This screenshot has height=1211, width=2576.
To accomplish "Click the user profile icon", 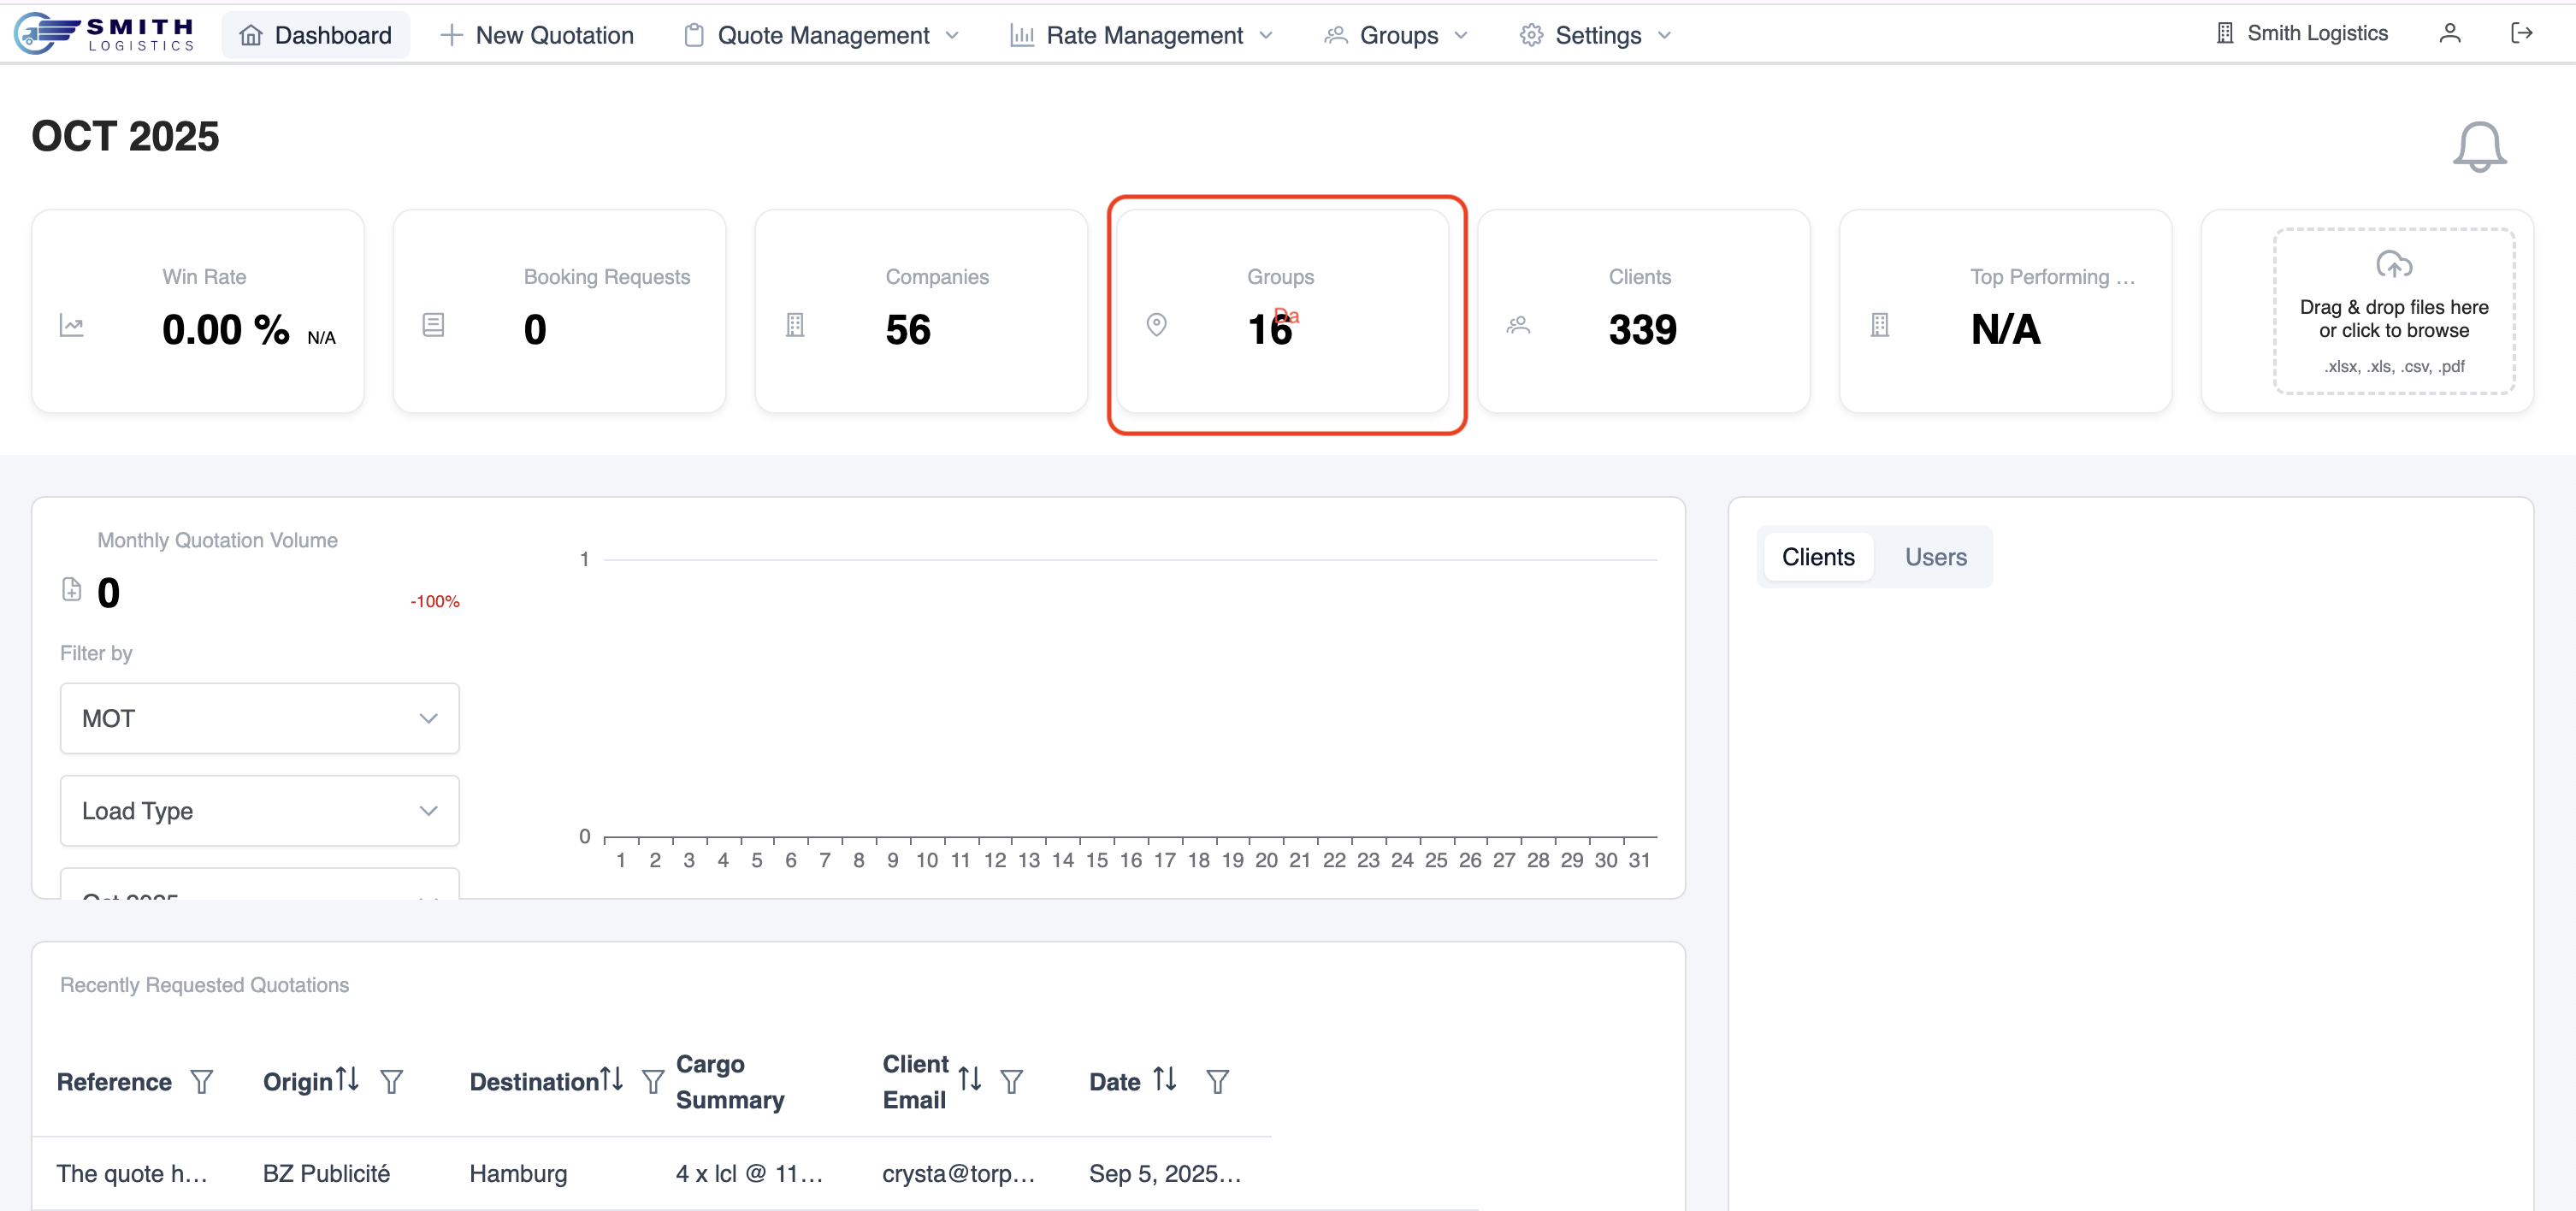I will tap(2449, 34).
